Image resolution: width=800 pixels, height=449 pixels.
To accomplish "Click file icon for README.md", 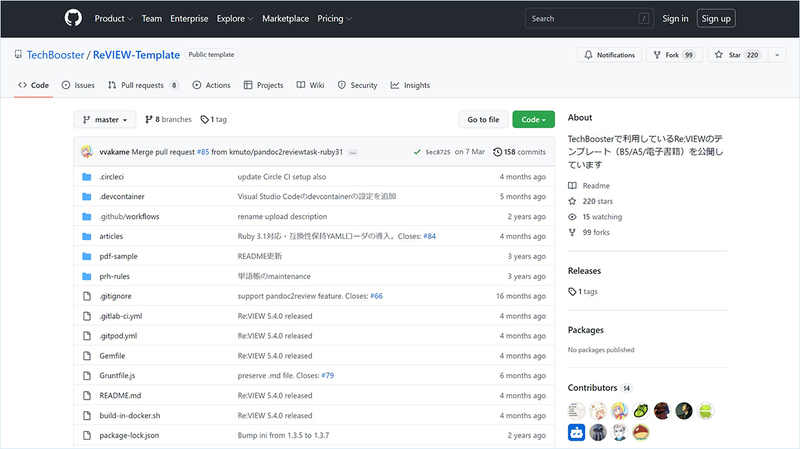I will click(x=87, y=395).
